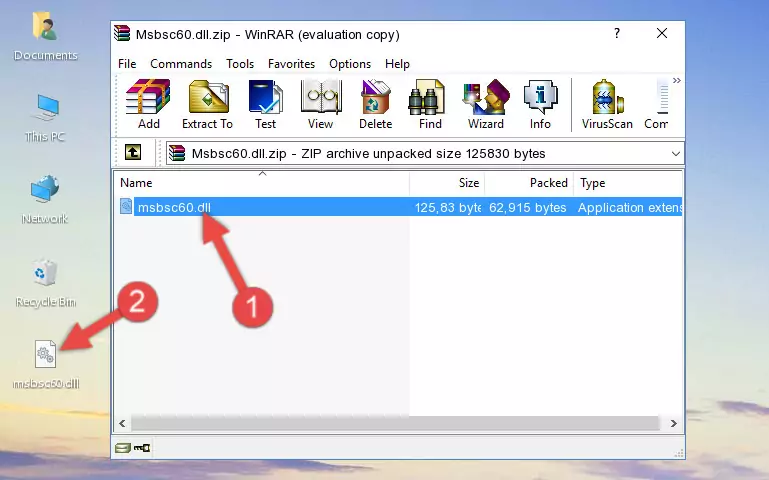Run the Test archive tool

[265, 104]
